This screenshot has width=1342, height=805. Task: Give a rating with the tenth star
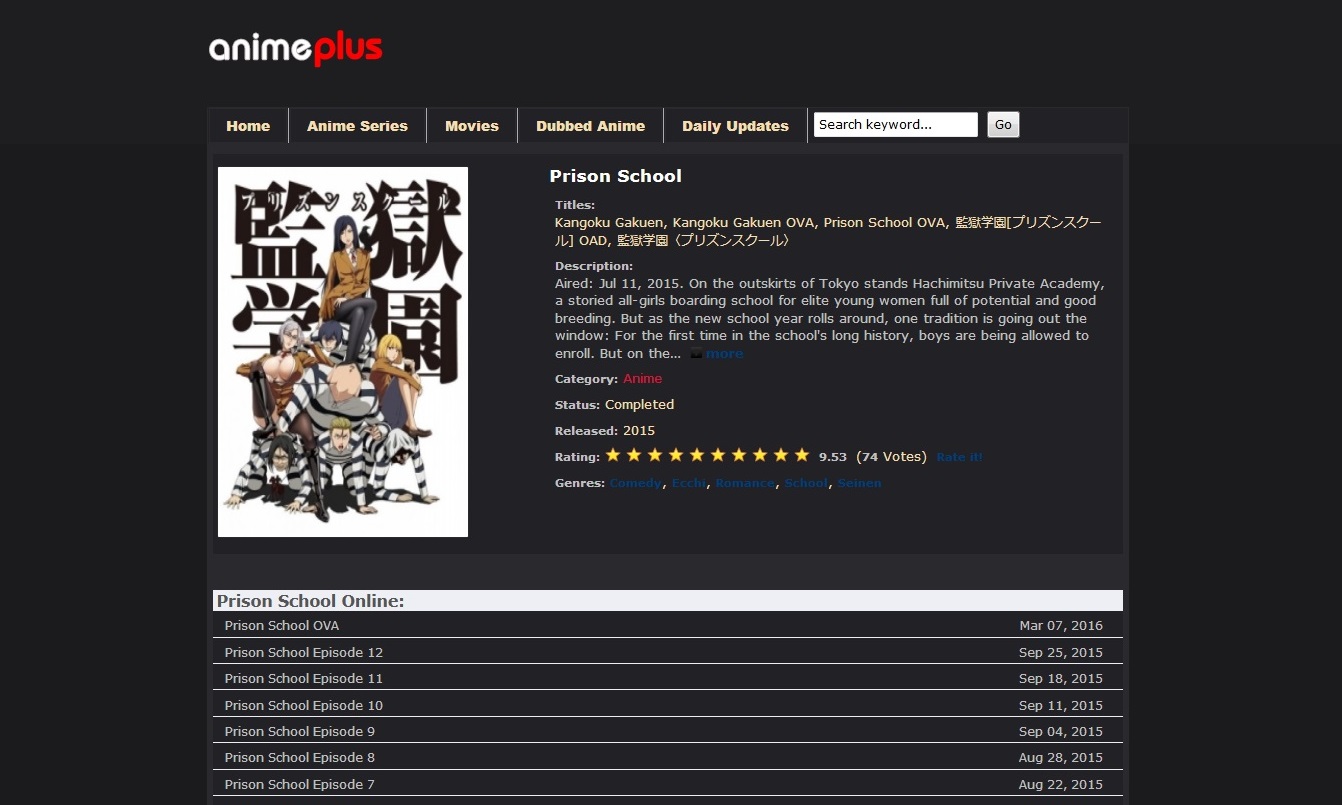tap(802, 455)
